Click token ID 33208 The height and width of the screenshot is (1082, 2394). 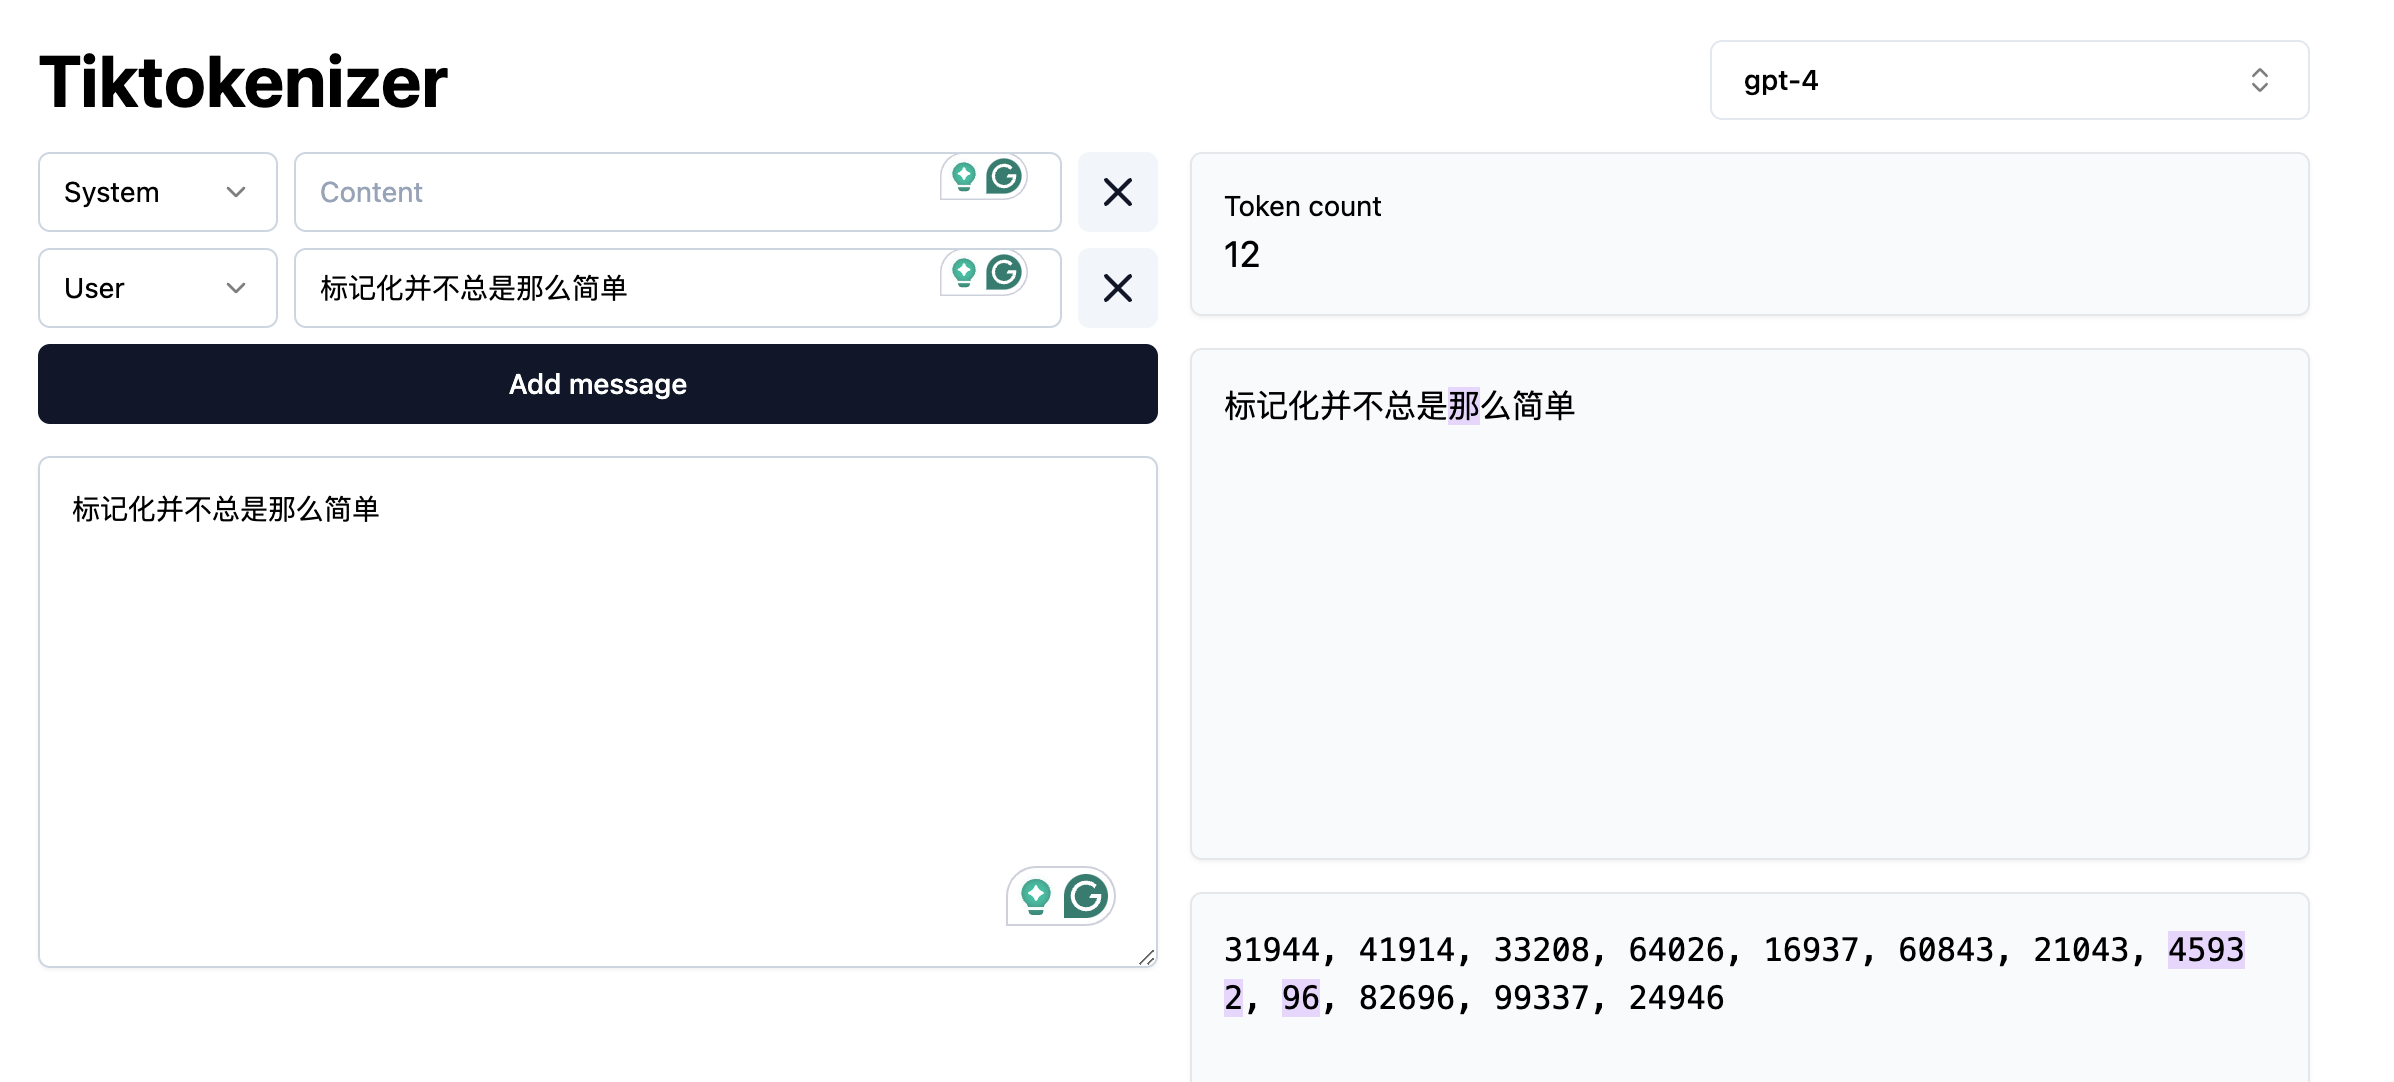point(1543,949)
